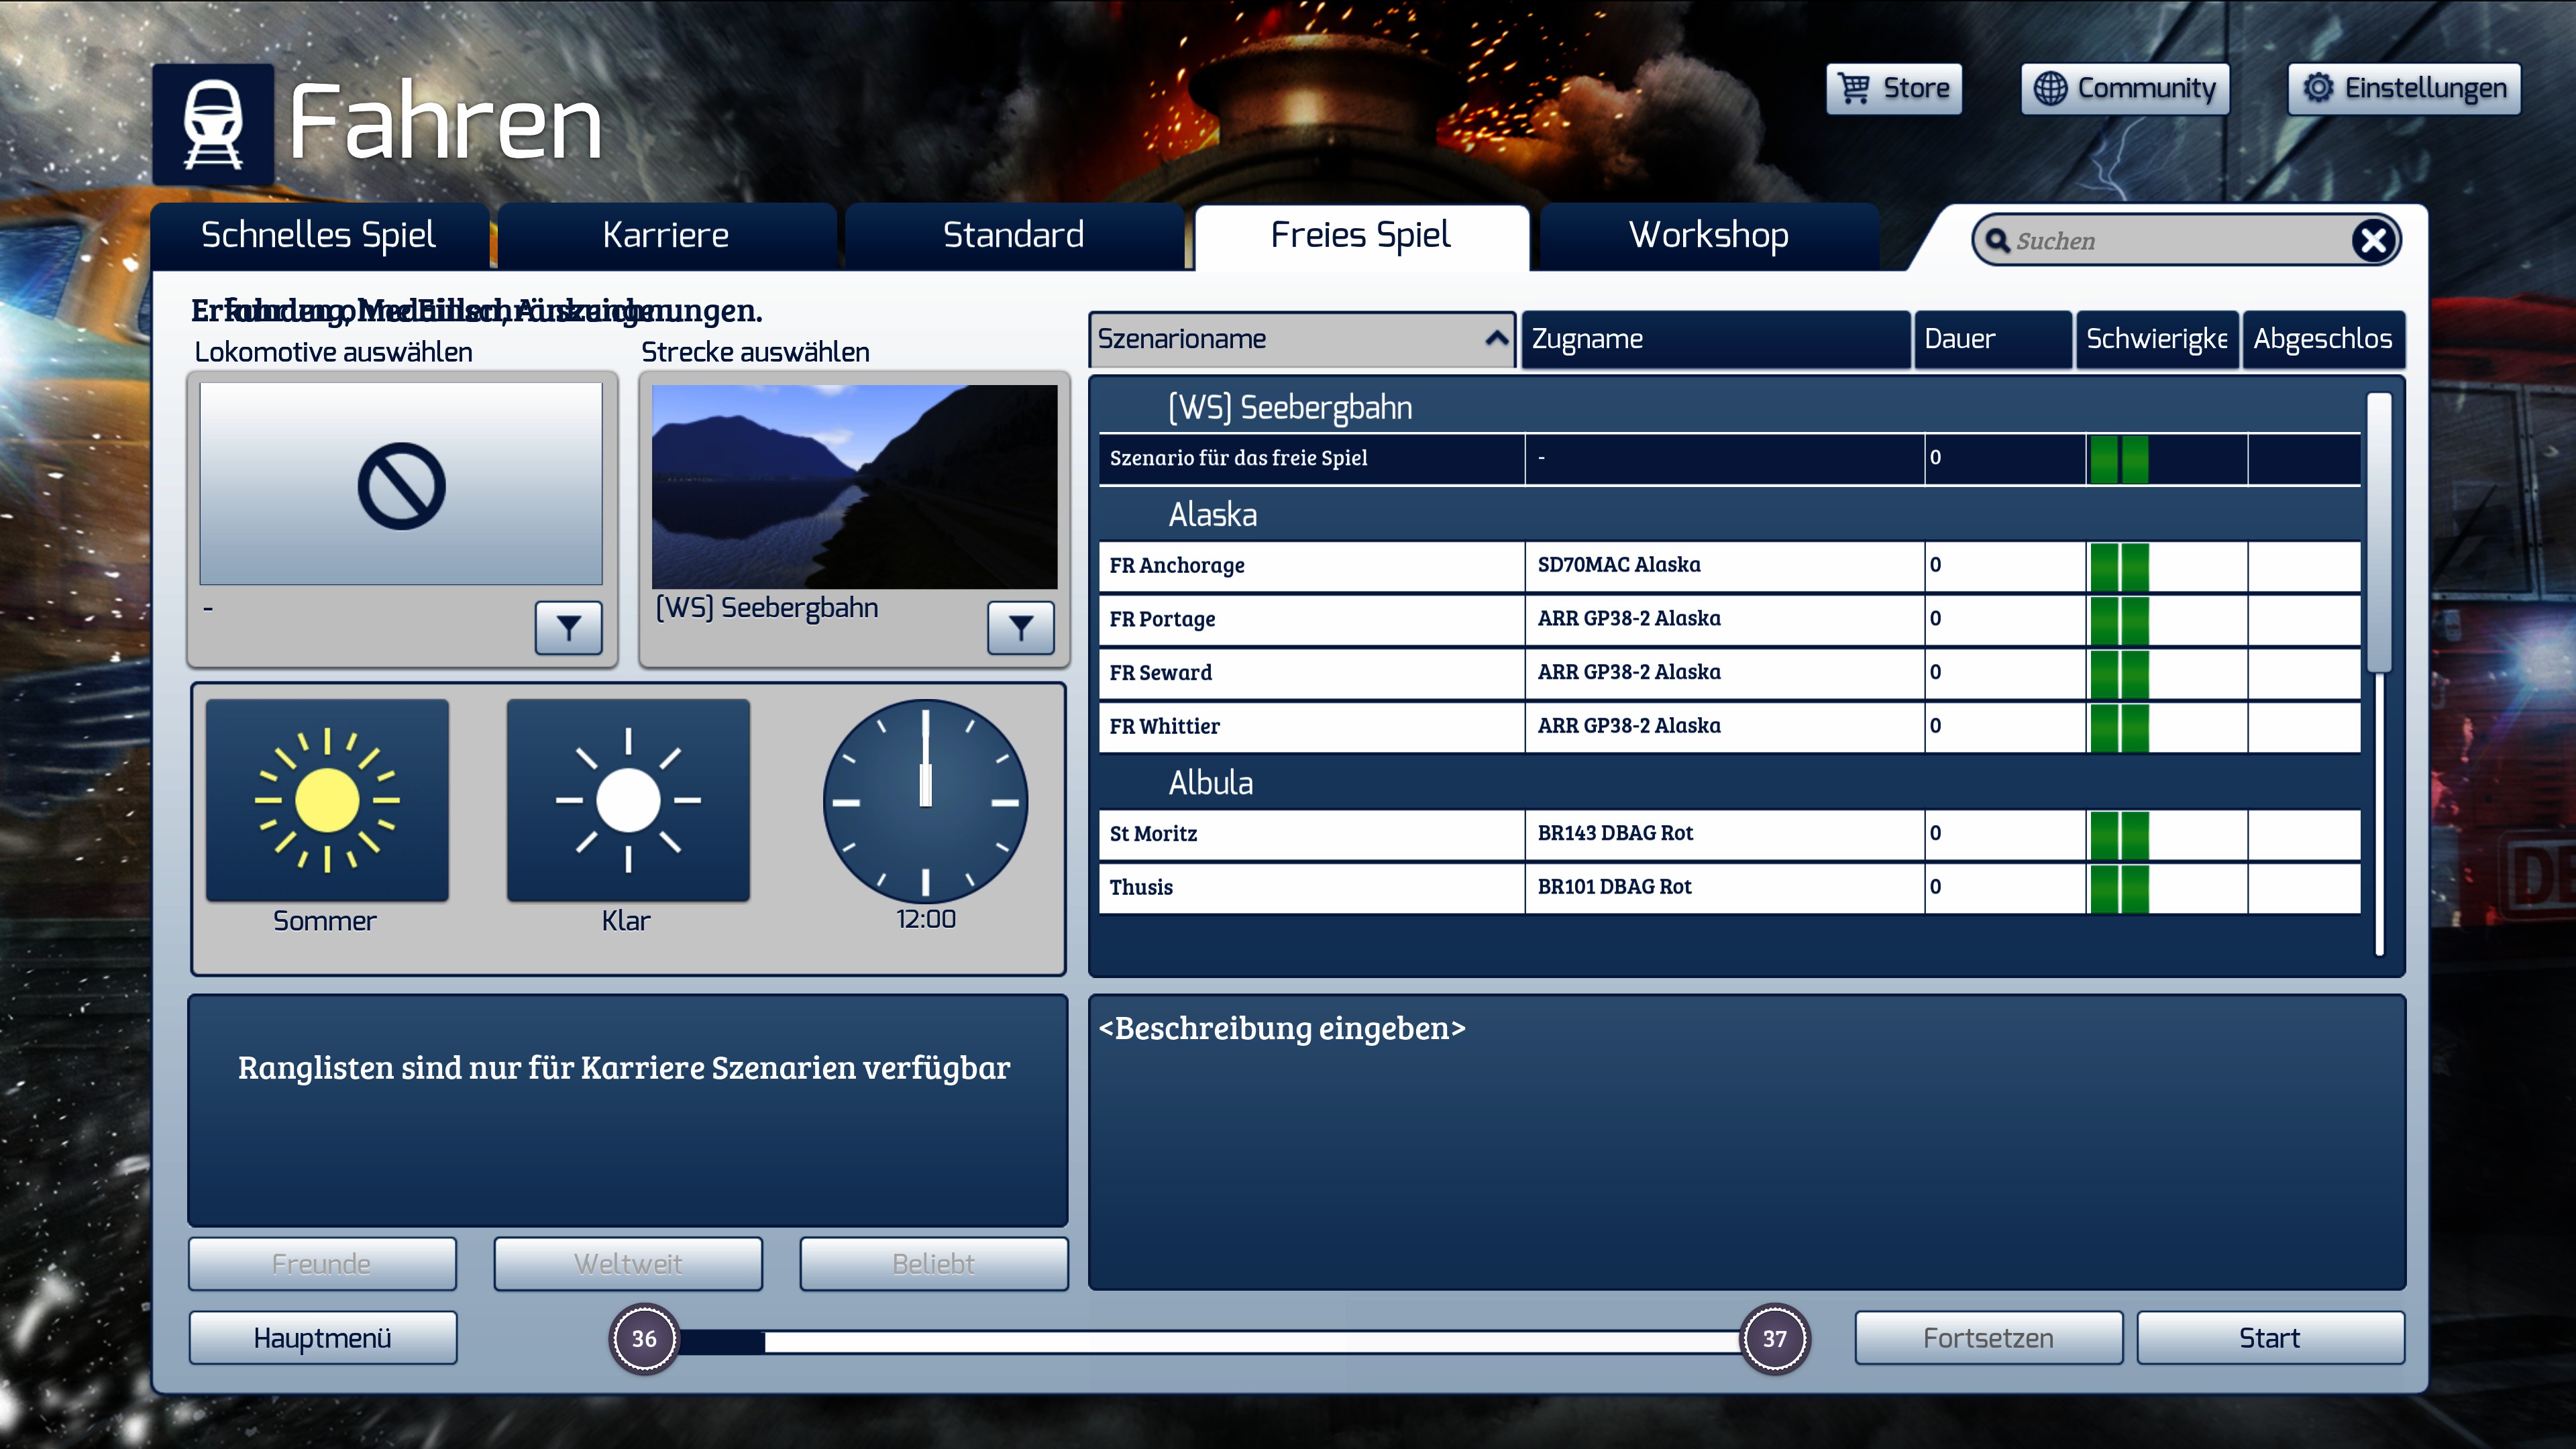Open the Store
The image size is (2576, 1449).
[1894, 89]
